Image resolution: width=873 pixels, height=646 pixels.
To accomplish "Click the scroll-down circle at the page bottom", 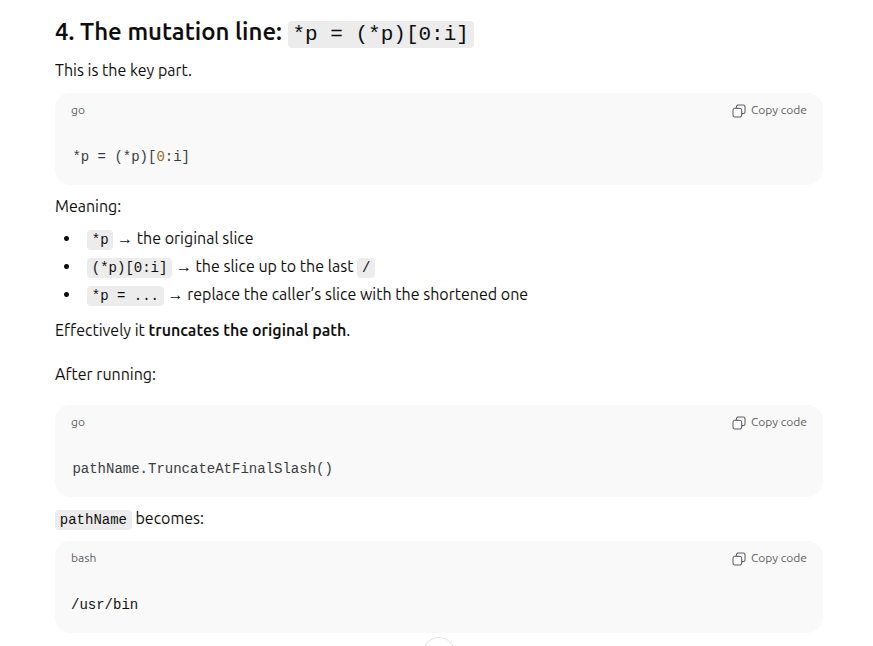I will (x=439, y=642).
